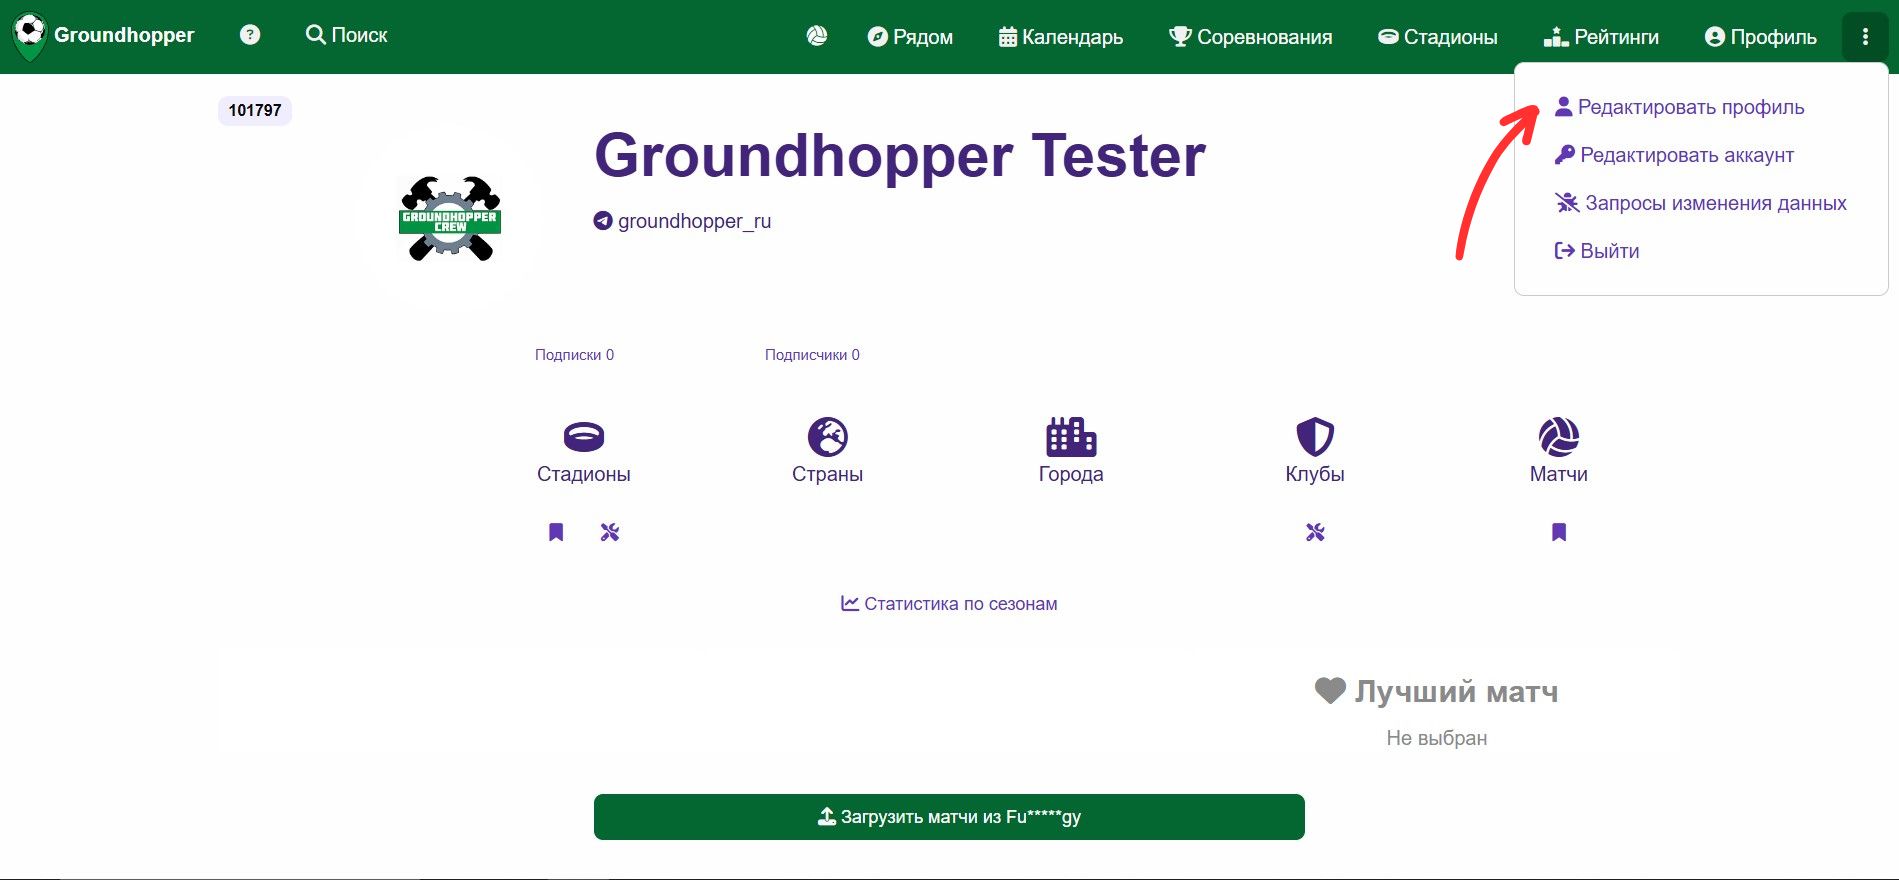Select Выйти to log out
1899x880 pixels.
(x=1597, y=251)
